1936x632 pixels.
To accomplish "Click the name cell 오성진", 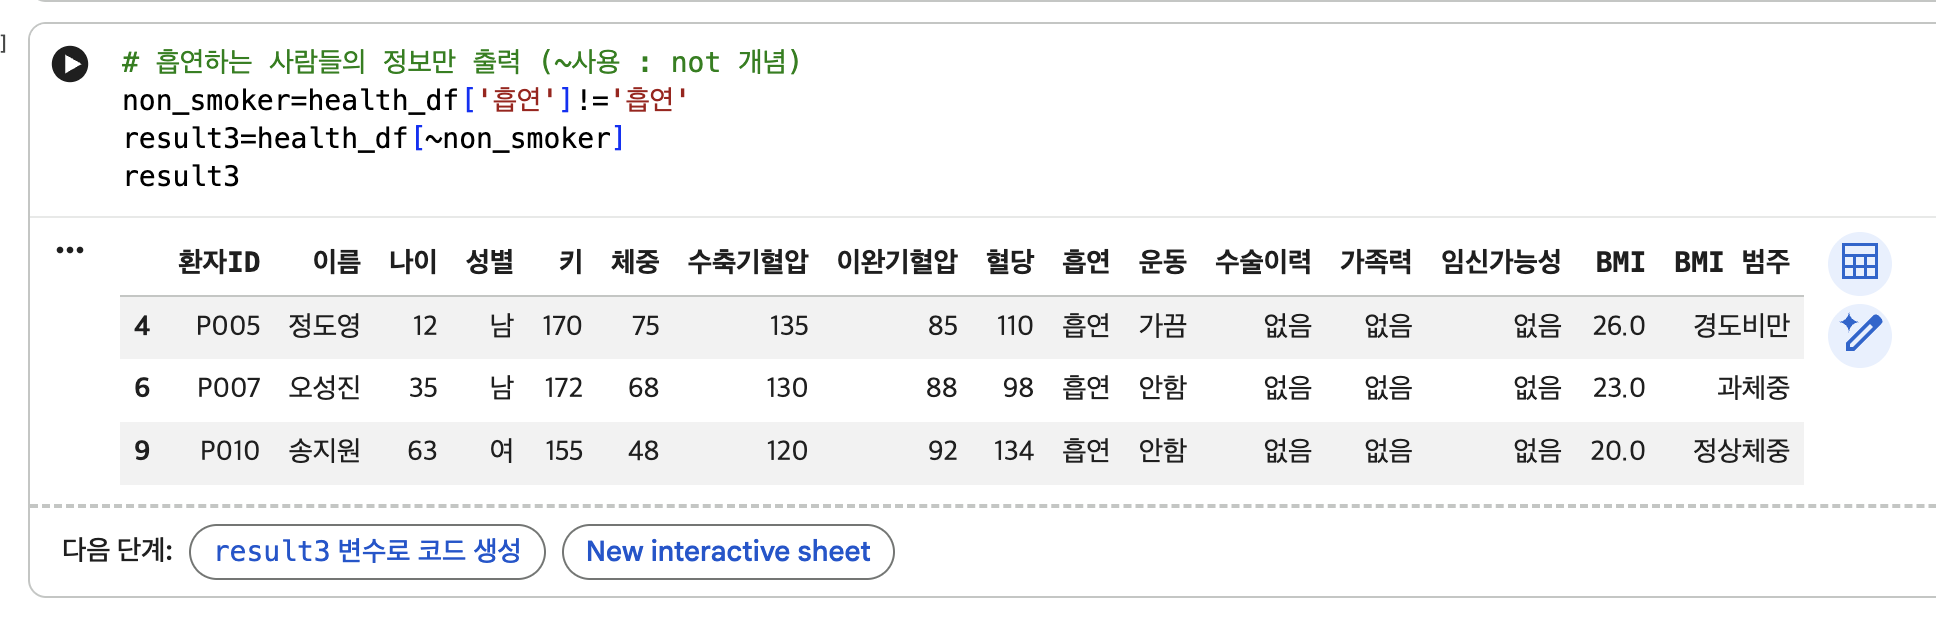I will click(324, 388).
